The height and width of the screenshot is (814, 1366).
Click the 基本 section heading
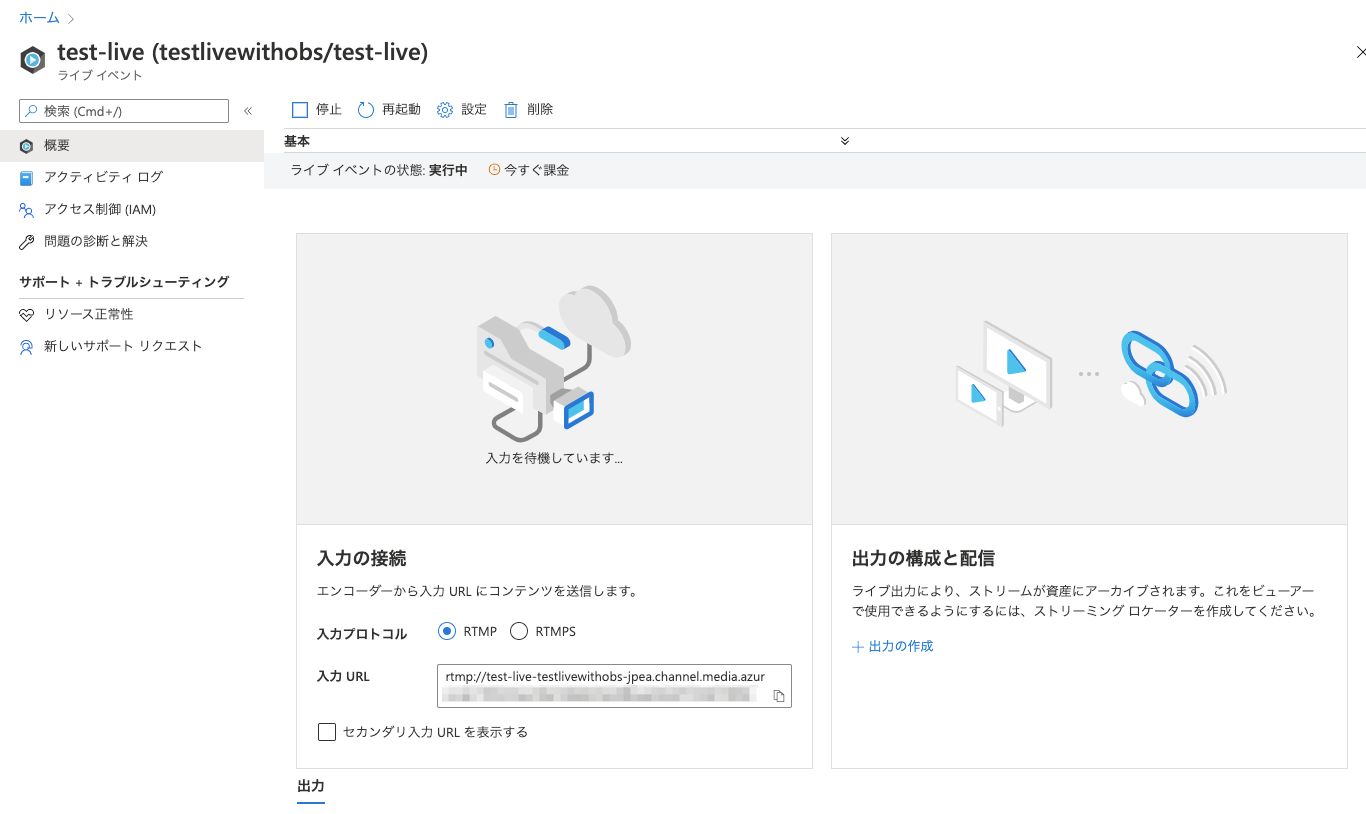click(297, 141)
